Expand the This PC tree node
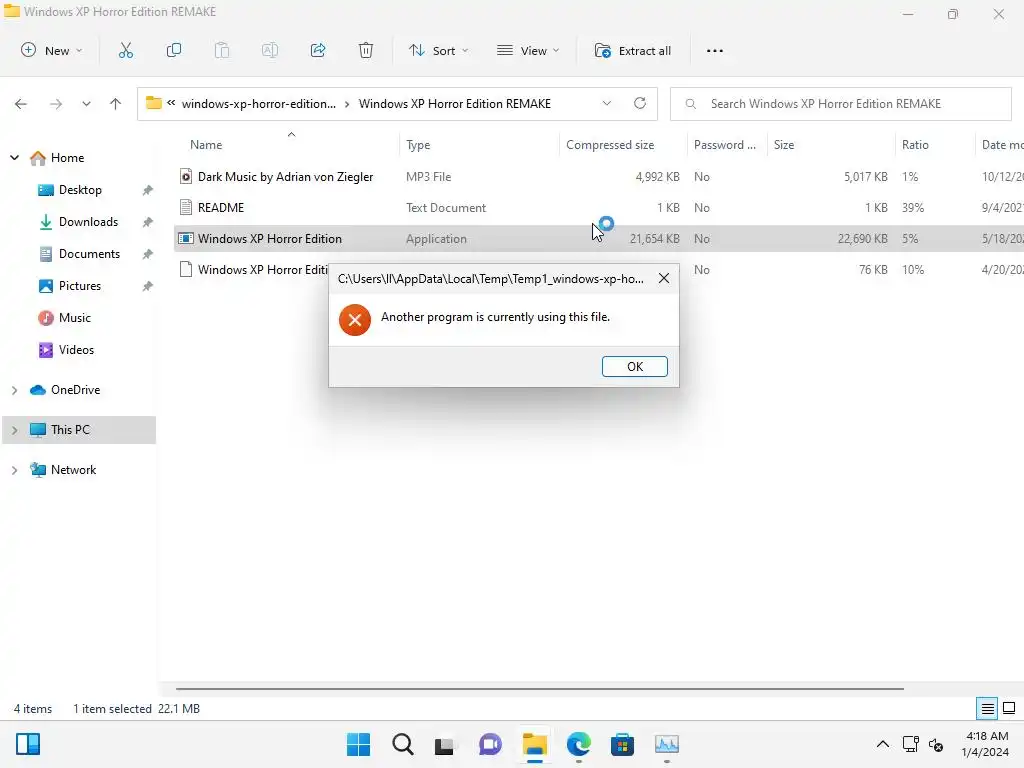 tap(14, 430)
